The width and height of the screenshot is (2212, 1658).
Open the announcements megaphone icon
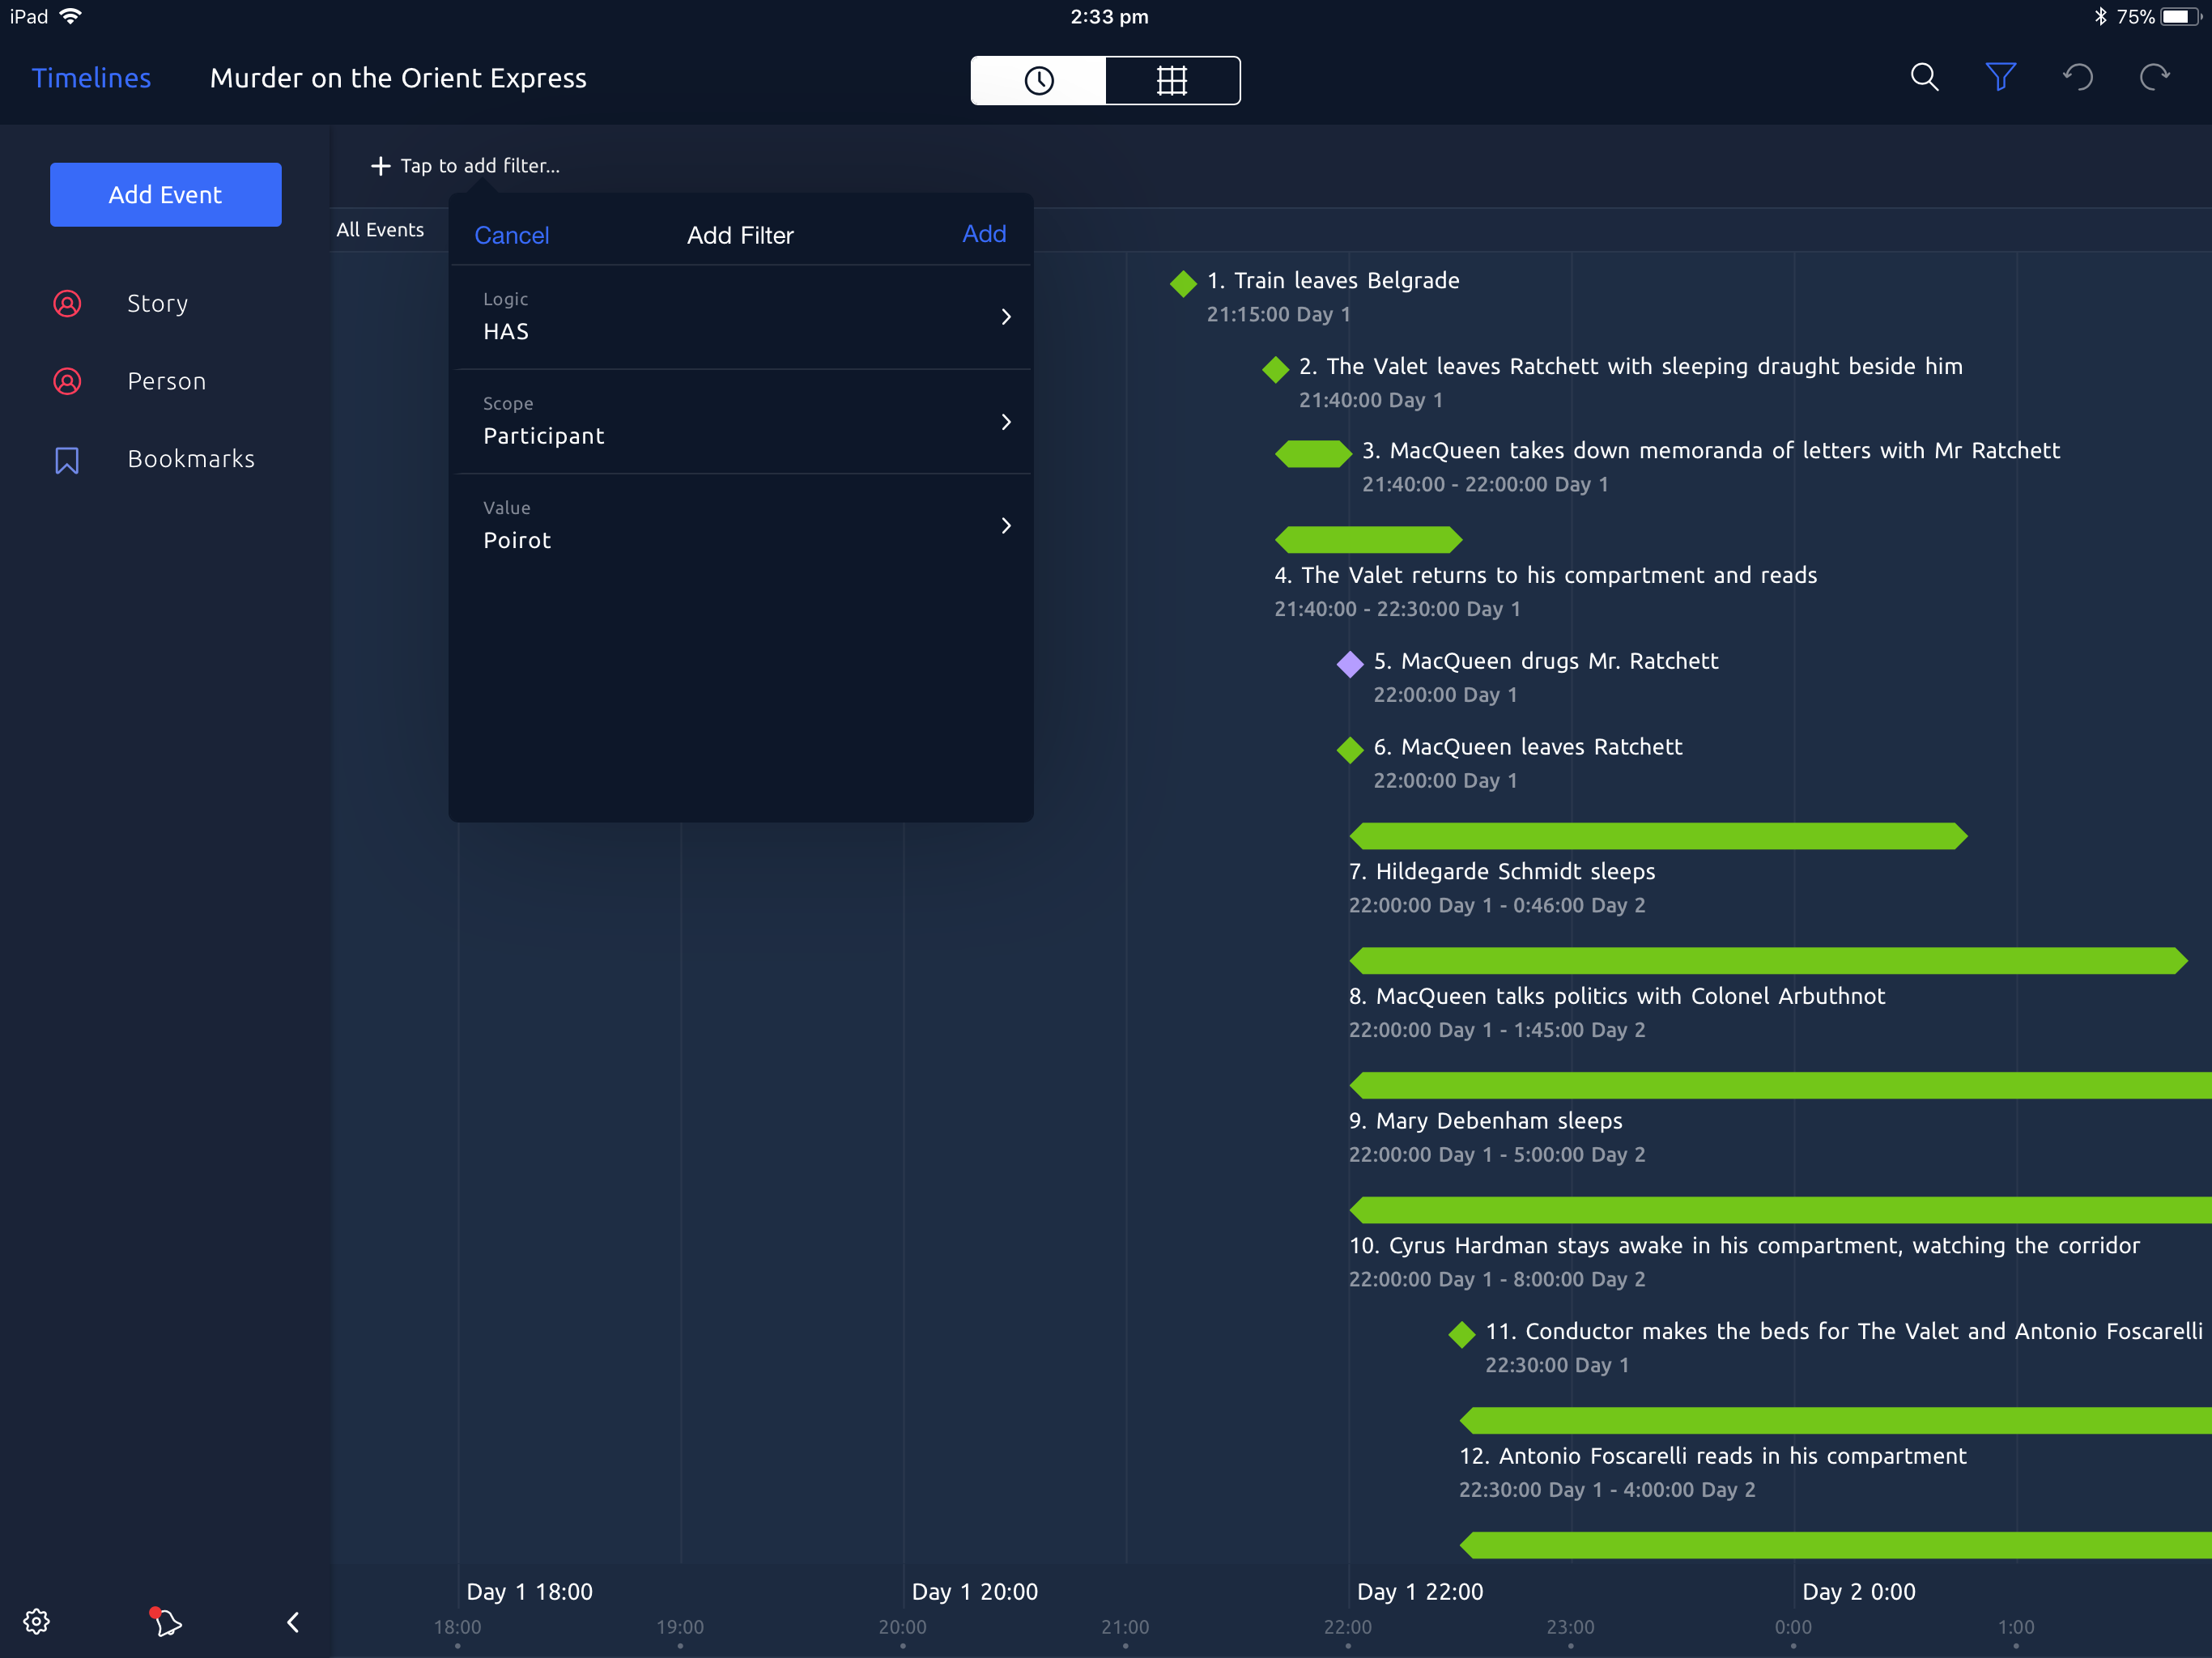[165, 1621]
